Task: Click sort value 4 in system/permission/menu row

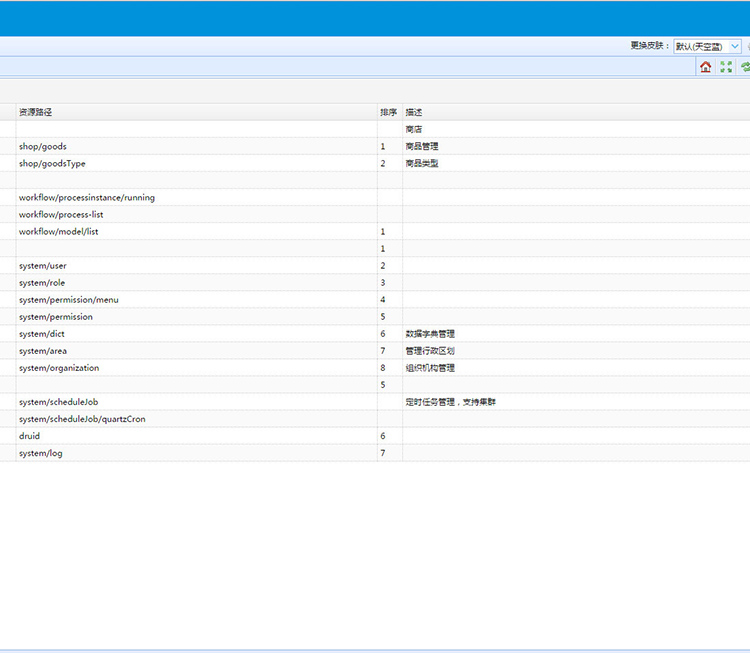Action: pyautogui.click(x=383, y=300)
